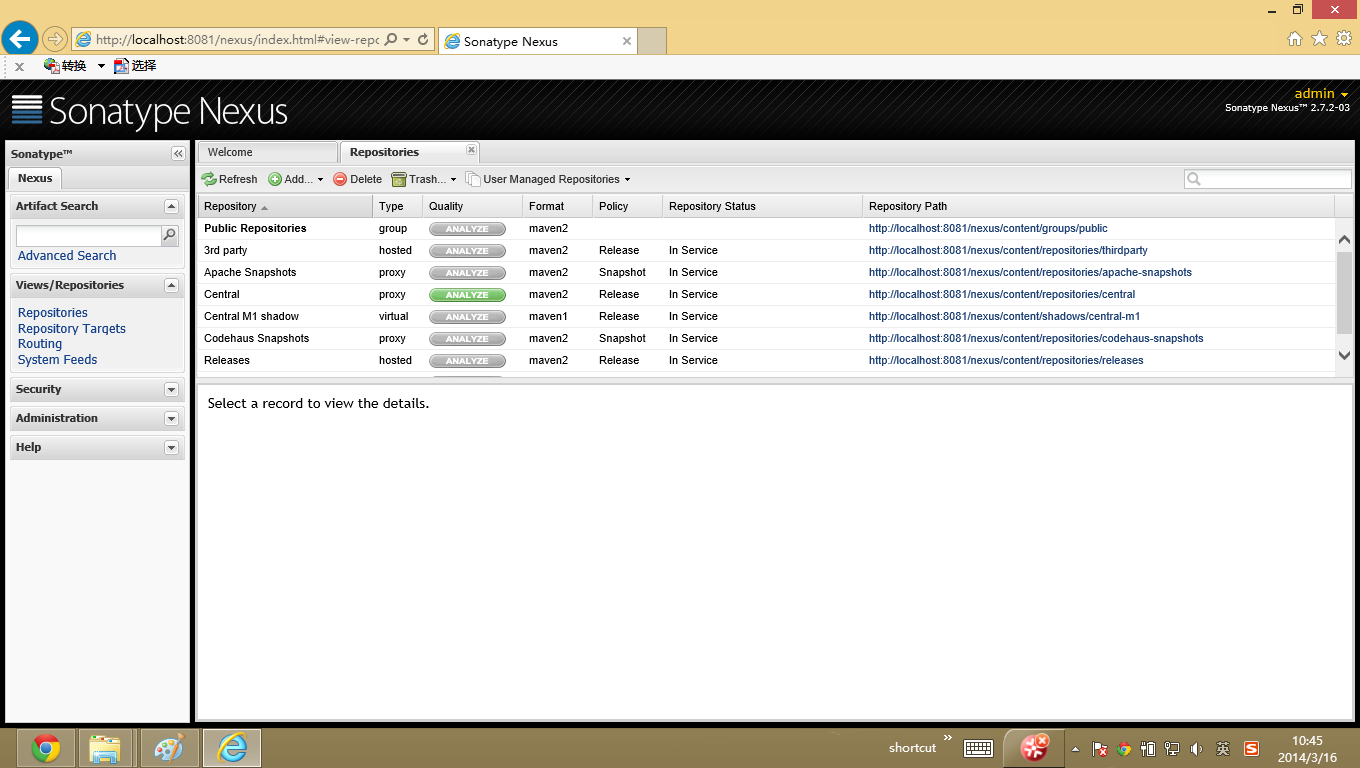The width and height of the screenshot is (1360, 768).
Task: Open the Add repository menu
Action: [296, 179]
